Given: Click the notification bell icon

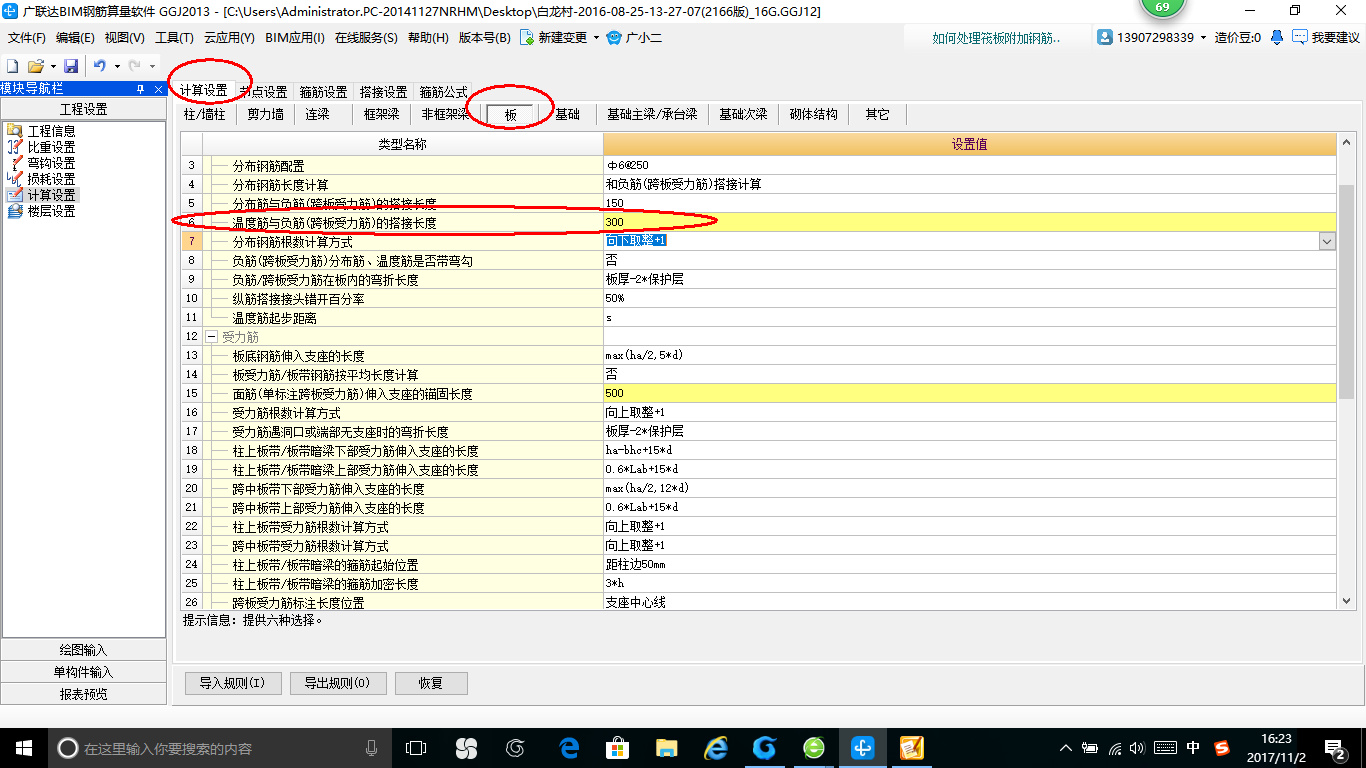Looking at the screenshot, I should (x=1277, y=38).
